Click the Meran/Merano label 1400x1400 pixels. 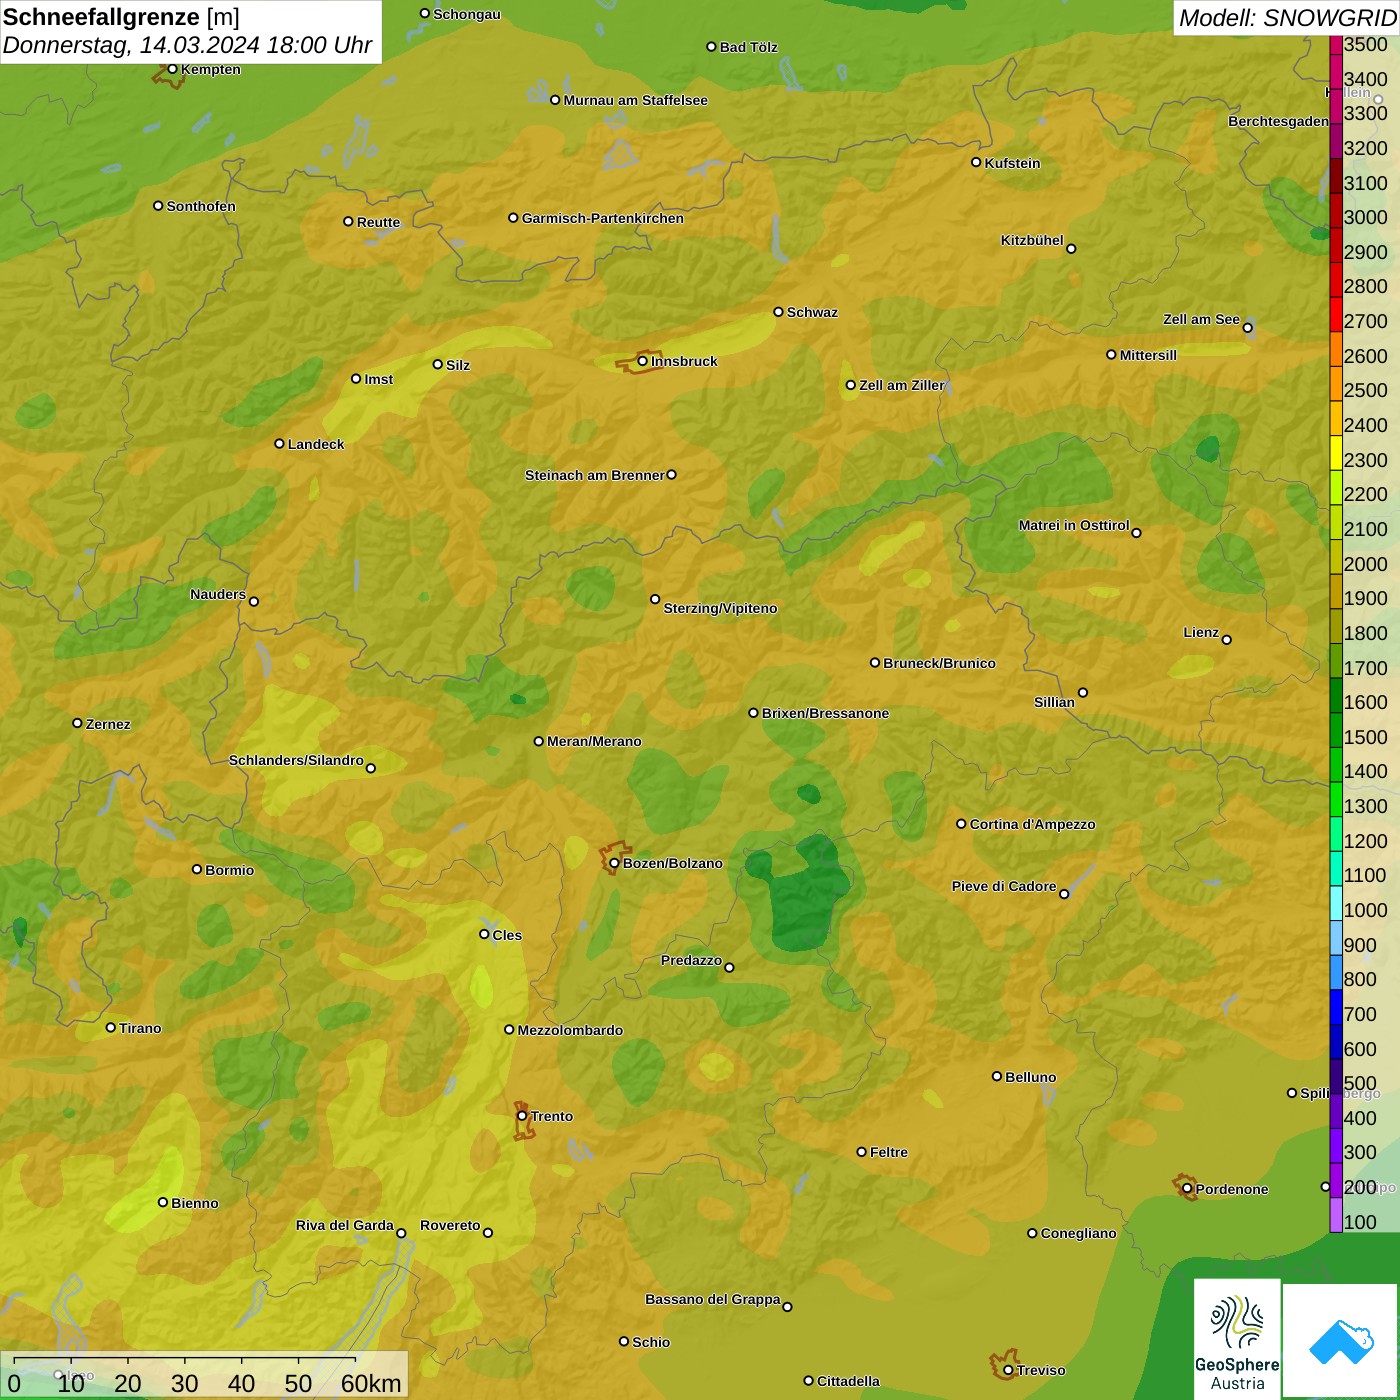click(x=594, y=741)
